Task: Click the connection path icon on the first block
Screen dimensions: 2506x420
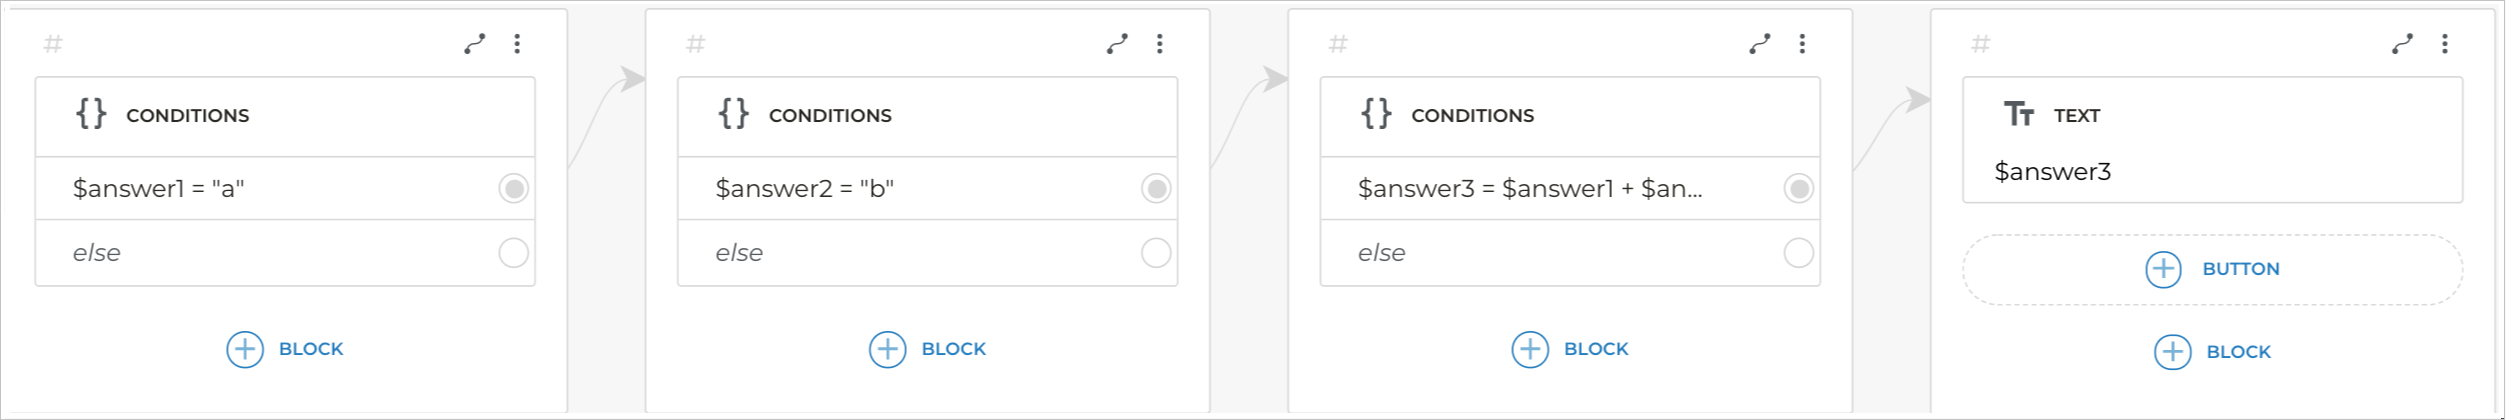Action: tap(475, 43)
